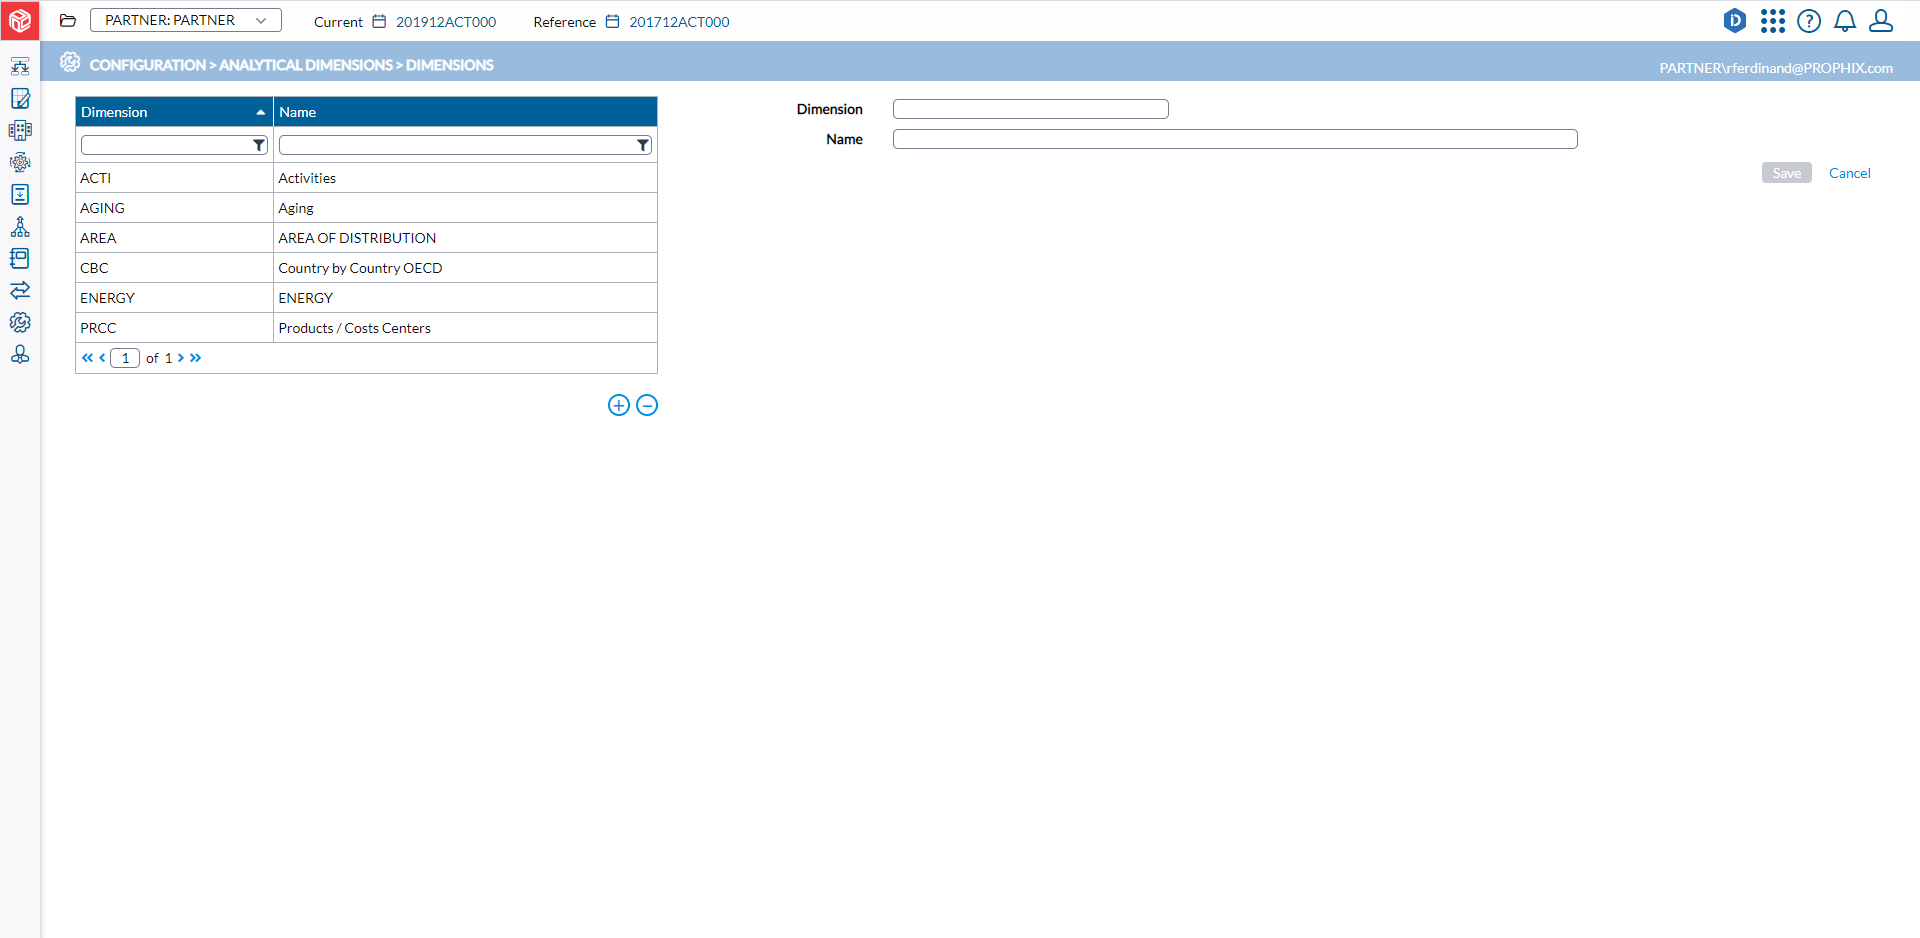Go to the last page of the grid
This screenshot has width=1920, height=938.
196,358
